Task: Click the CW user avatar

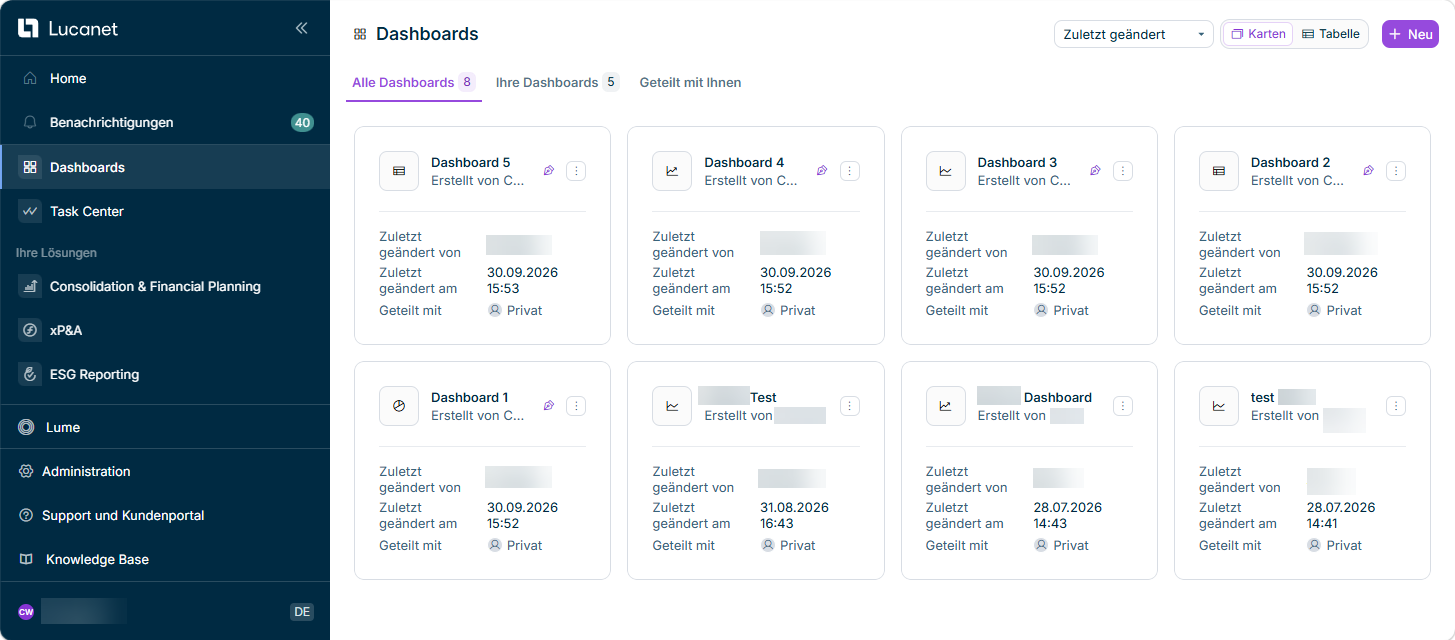Action: coord(26,611)
